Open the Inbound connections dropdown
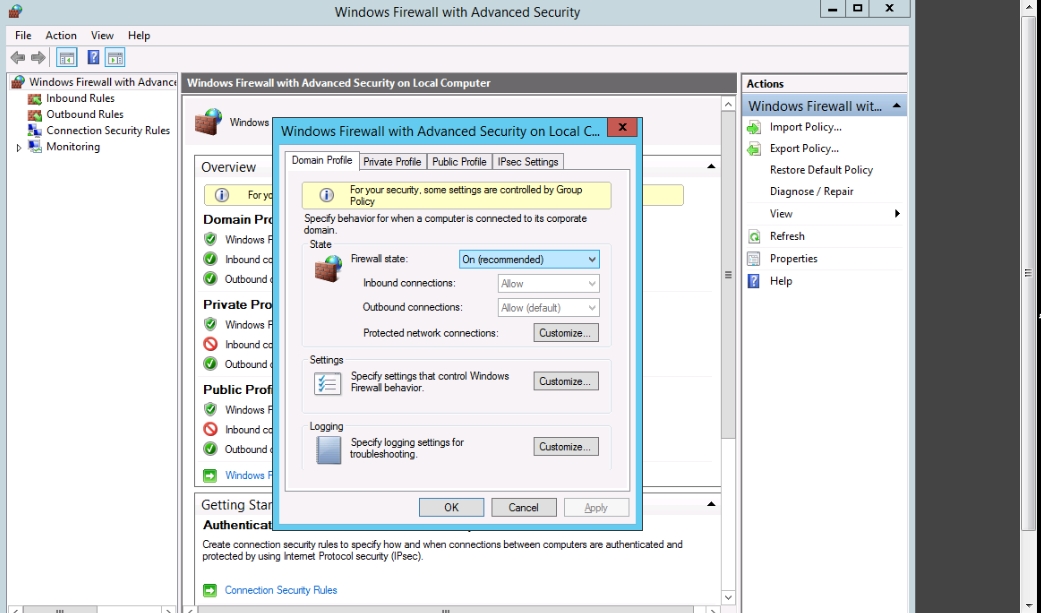The height and width of the screenshot is (613, 1041). [x=548, y=284]
